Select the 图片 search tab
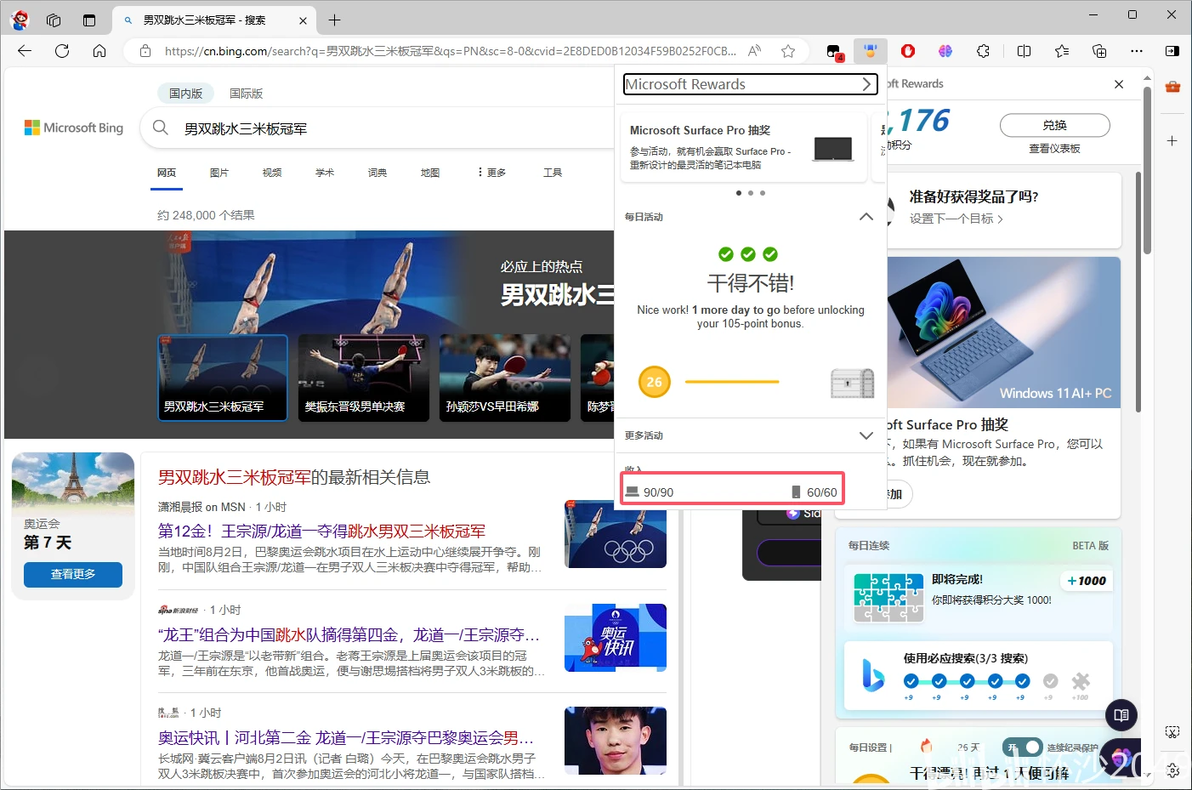 tap(219, 173)
